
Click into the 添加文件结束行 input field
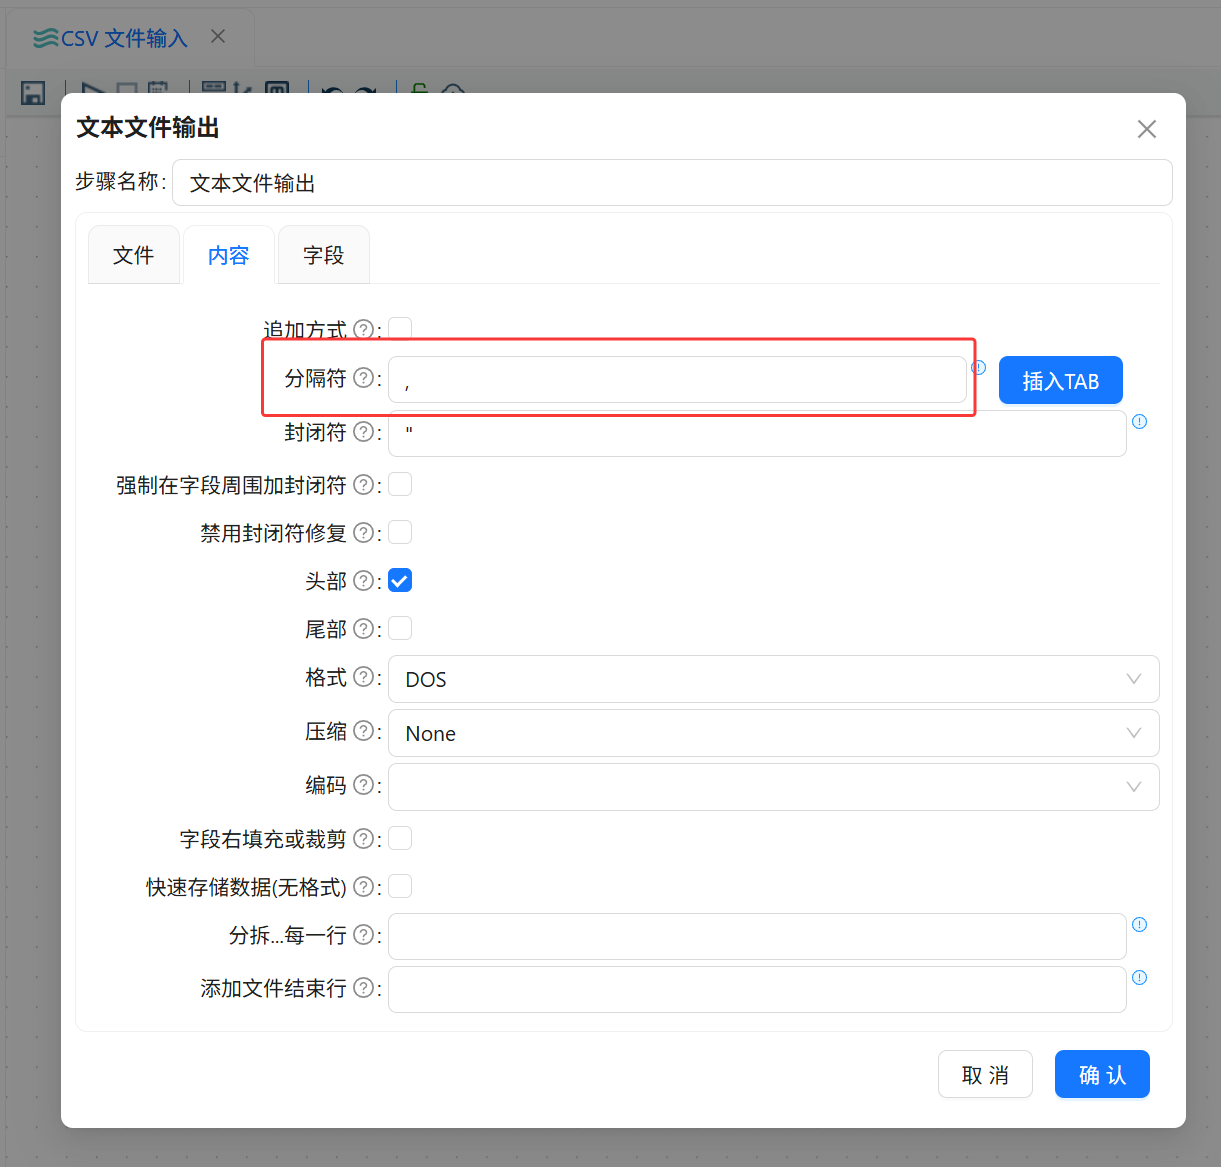pos(757,989)
